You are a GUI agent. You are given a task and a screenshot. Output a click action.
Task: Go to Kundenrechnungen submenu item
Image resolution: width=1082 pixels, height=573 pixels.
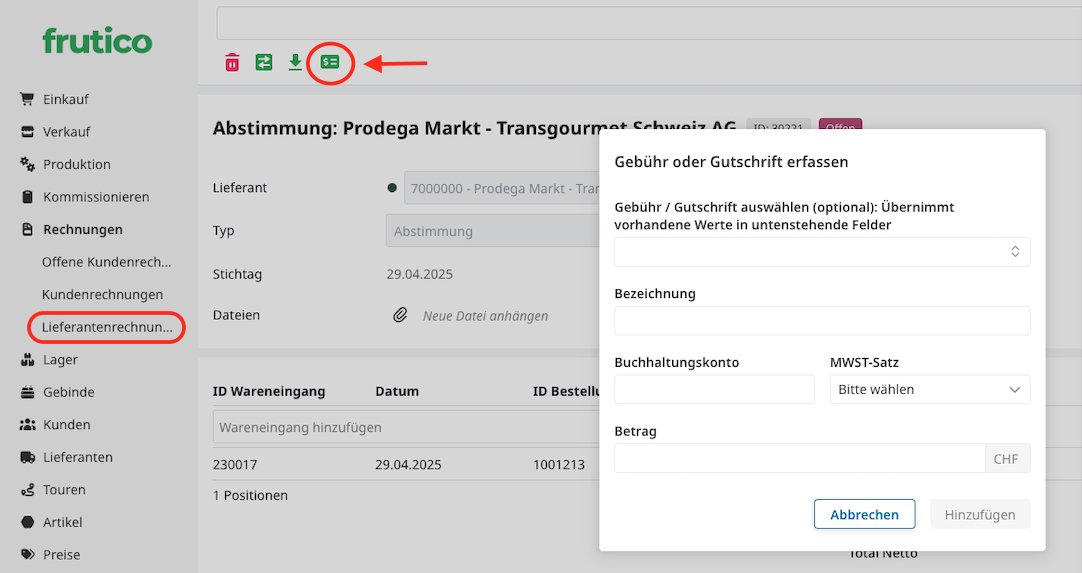point(102,295)
